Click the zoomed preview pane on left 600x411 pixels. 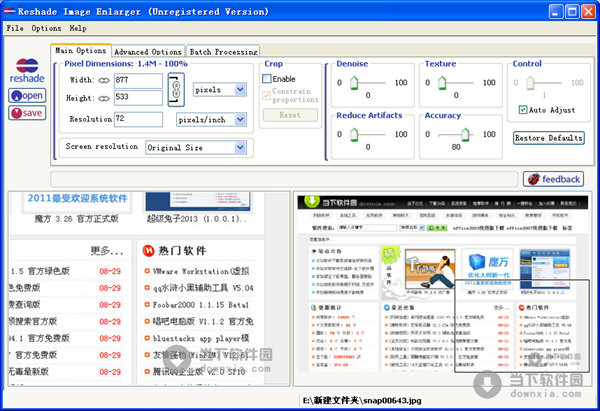coord(149,289)
